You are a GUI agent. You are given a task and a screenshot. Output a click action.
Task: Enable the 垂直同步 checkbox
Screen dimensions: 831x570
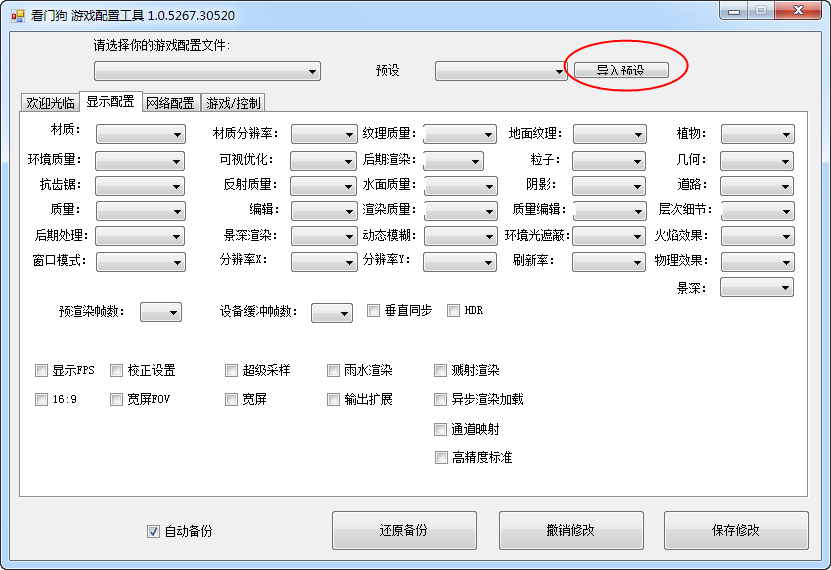coord(374,310)
